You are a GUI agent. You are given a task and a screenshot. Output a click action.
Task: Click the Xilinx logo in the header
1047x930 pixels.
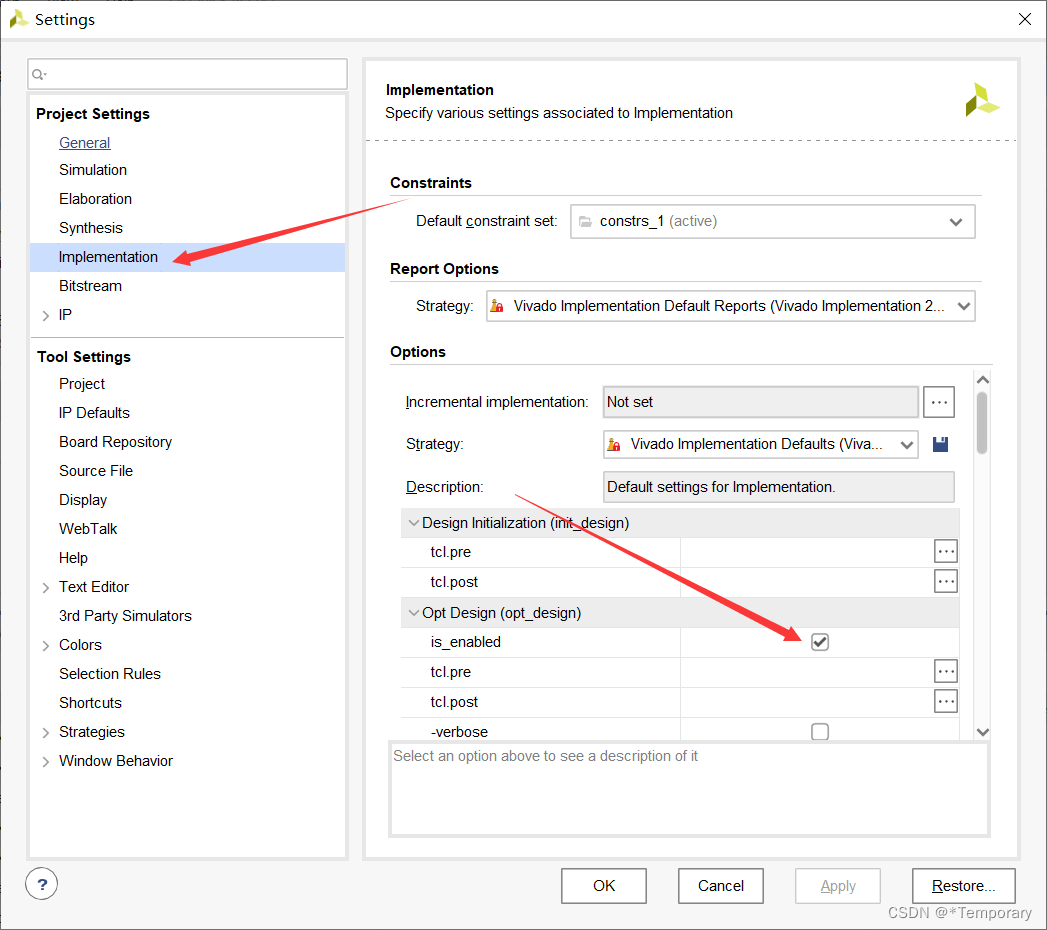(982, 100)
